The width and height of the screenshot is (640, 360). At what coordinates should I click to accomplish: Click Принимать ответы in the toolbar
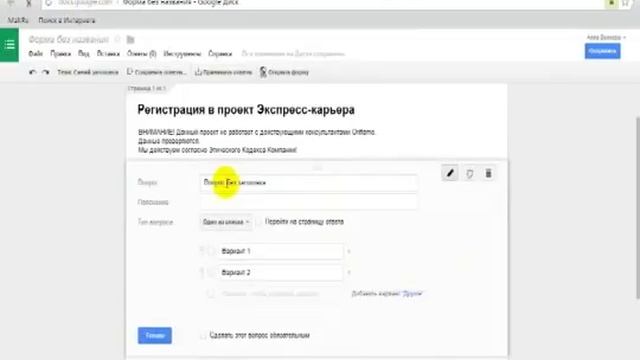pos(223,72)
